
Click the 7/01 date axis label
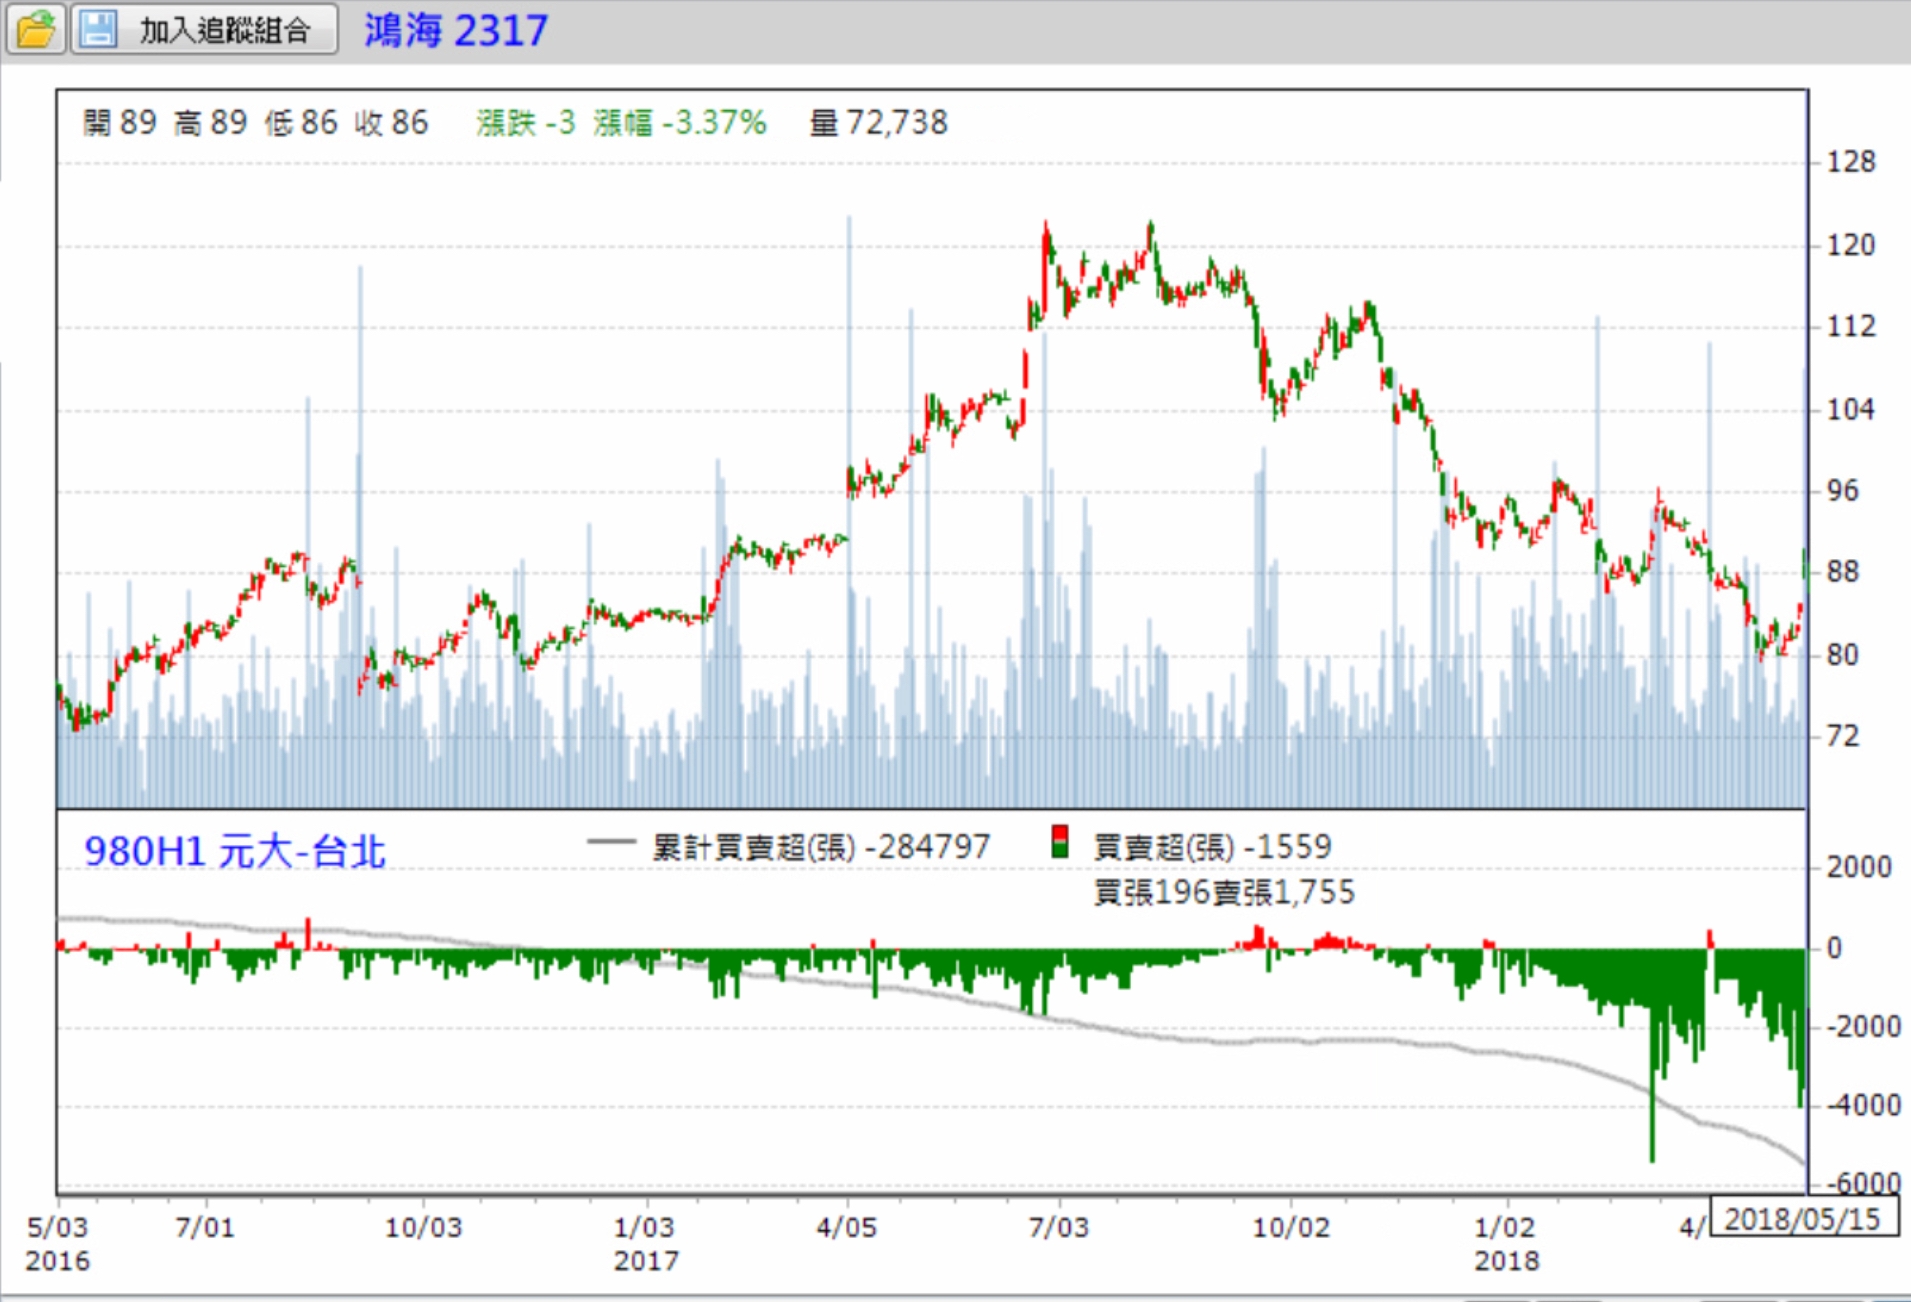pyautogui.click(x=205, y=1227)
